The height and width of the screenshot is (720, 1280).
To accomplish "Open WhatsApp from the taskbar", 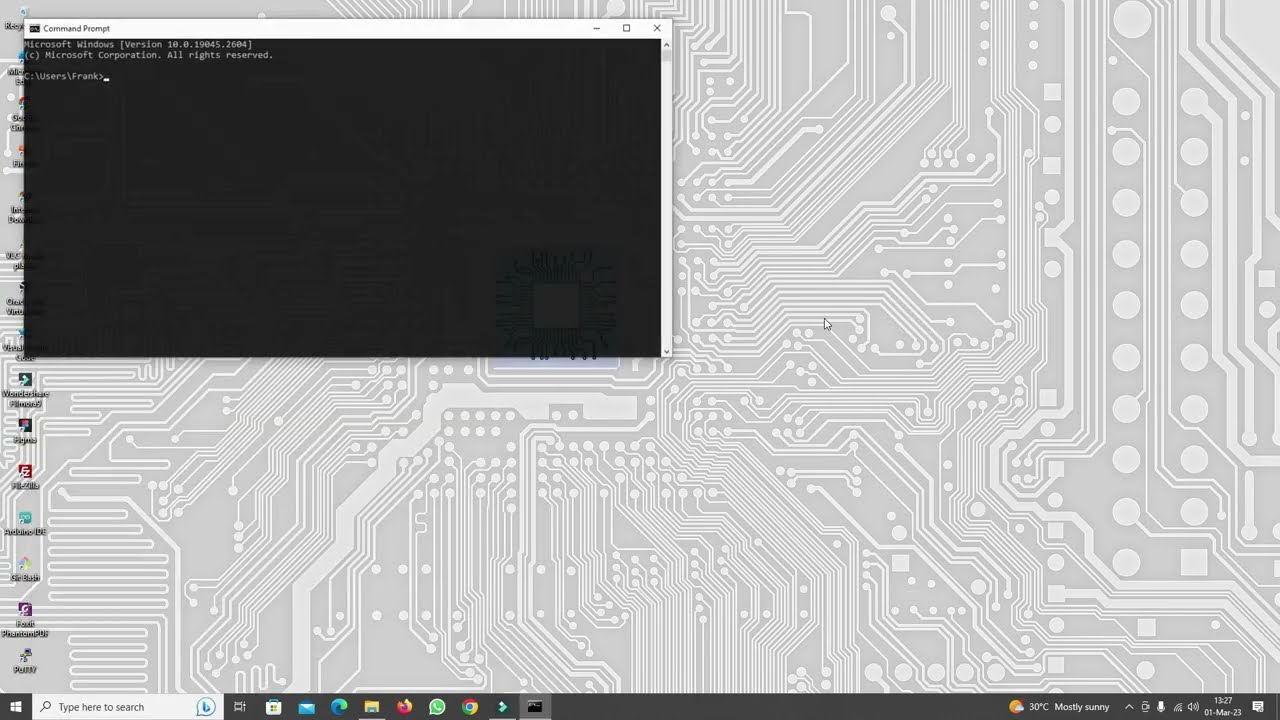I will tap(437, 707).
